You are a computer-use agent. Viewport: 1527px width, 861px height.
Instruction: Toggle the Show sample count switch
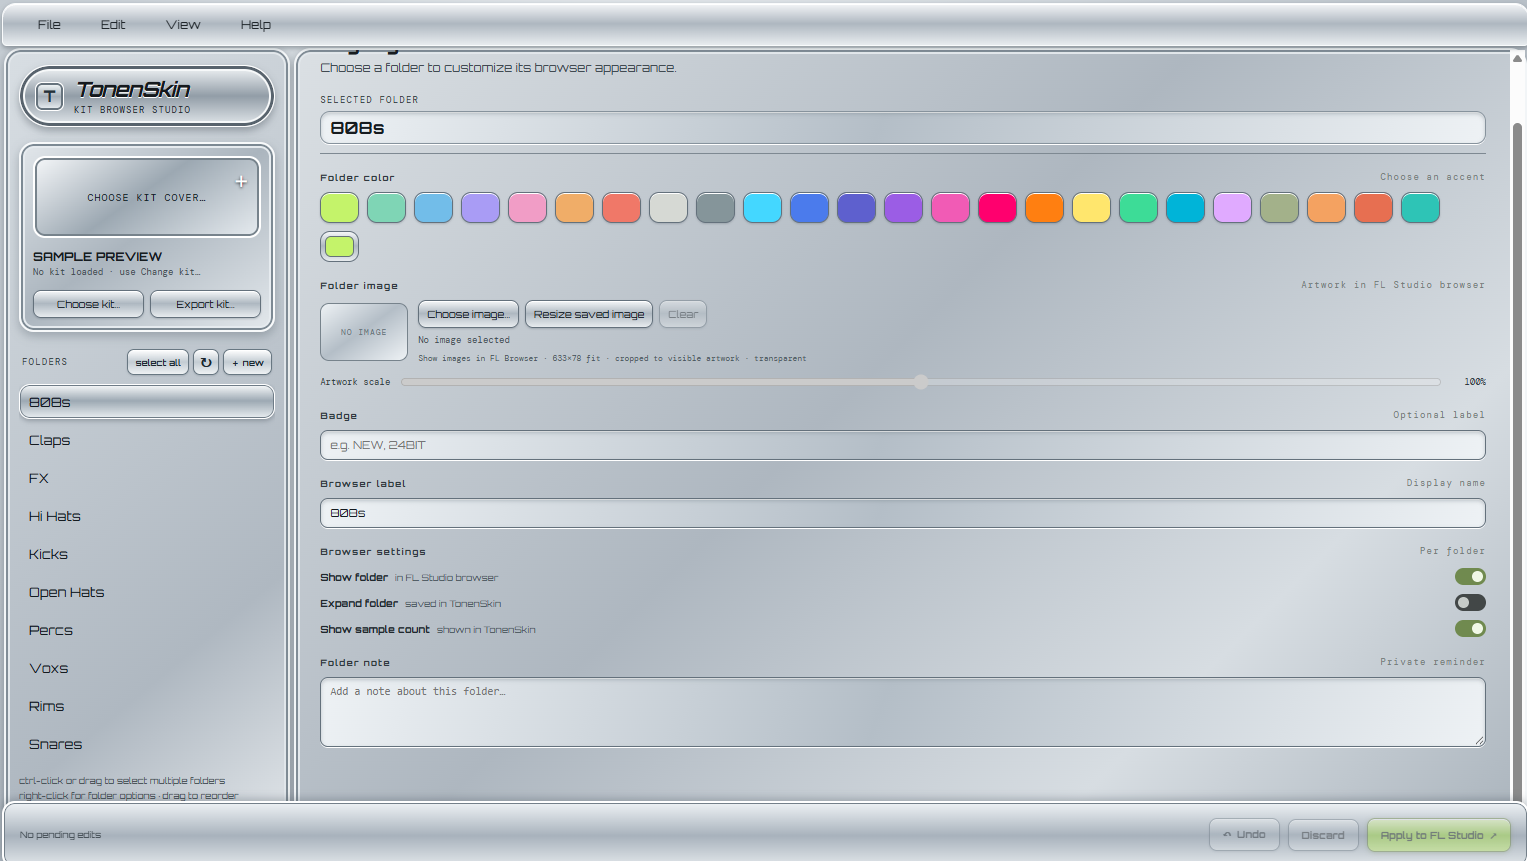point(1470,629)
